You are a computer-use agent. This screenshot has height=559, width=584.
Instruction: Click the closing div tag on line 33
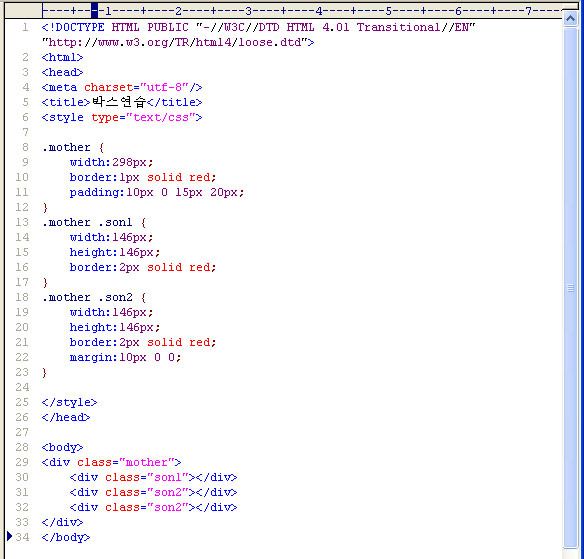coord(62,522)
